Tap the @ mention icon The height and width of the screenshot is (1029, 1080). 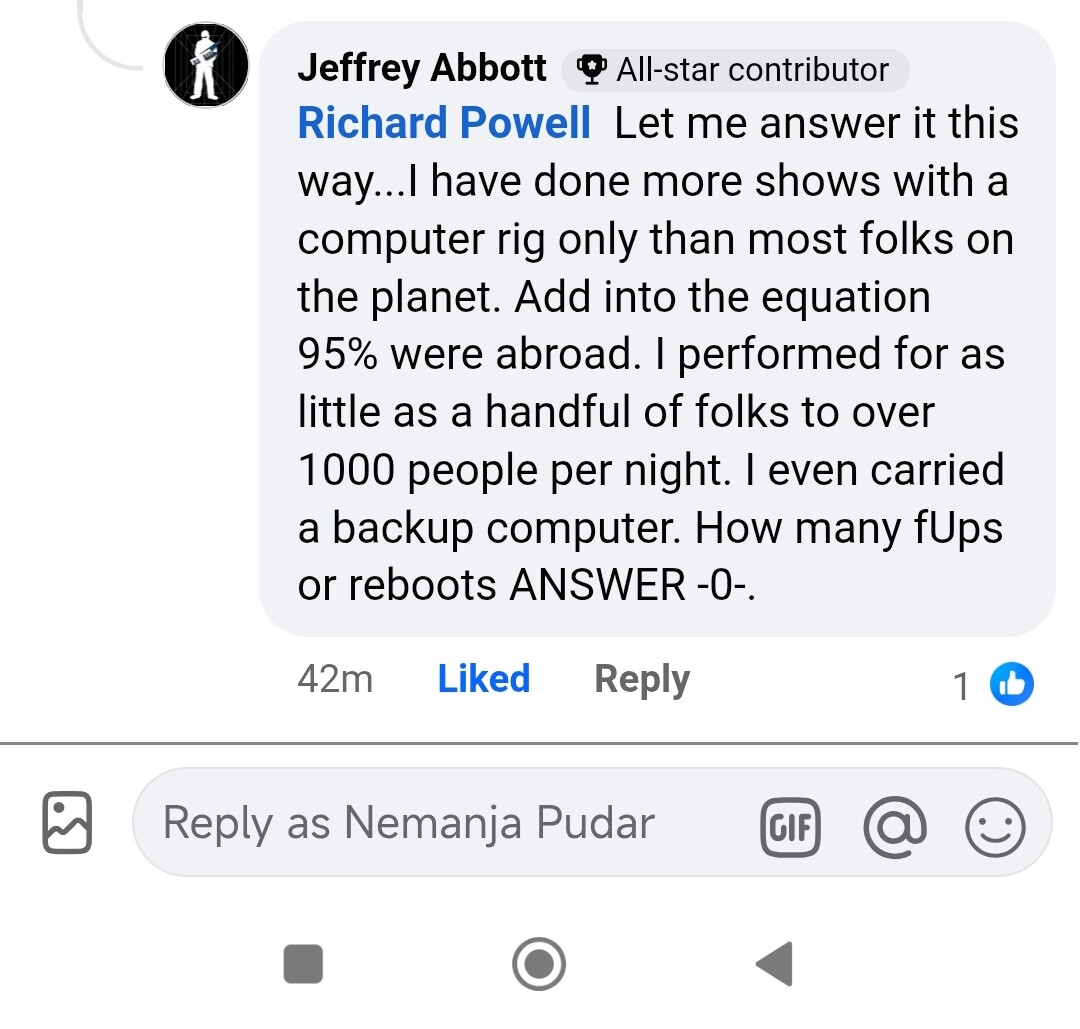click(x=896, y=827)
